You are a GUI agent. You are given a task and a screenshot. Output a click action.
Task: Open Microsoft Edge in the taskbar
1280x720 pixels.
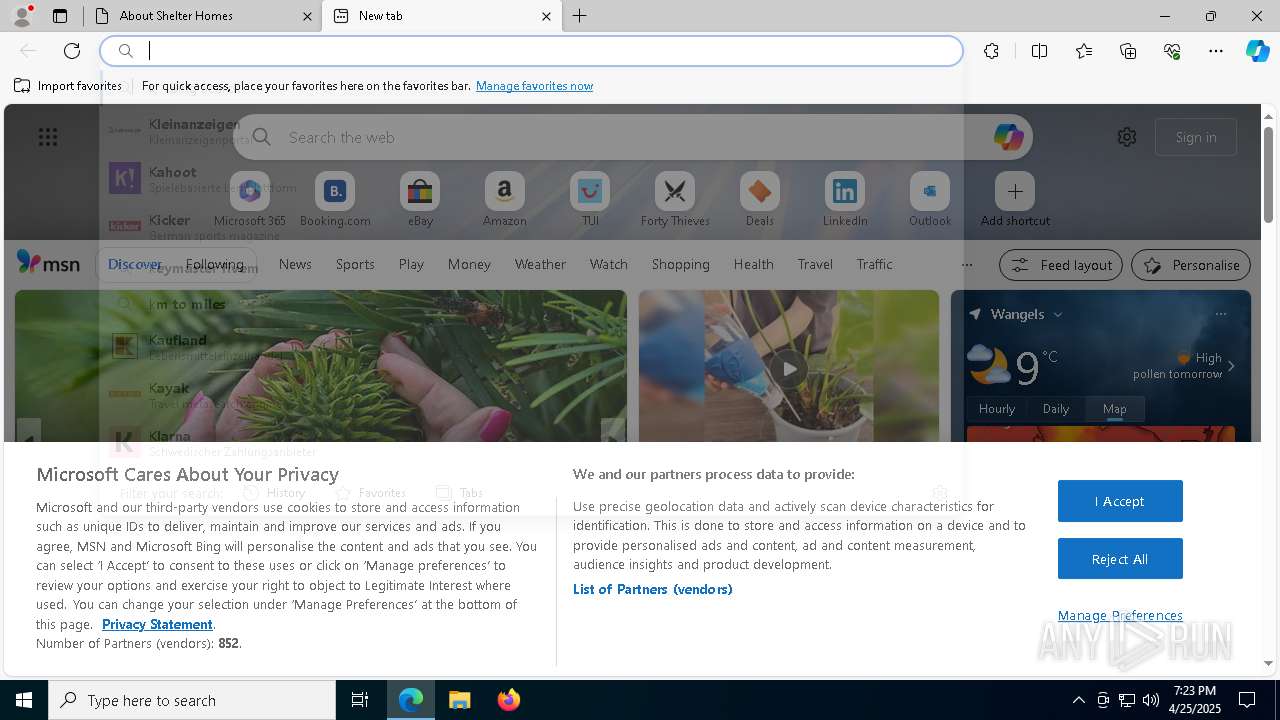pyautogui.click(x=411, y=700)
